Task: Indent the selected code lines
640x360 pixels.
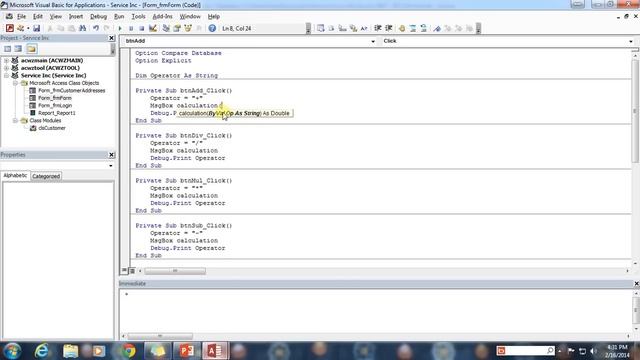Action: pyautogui.click(x=378, y=28)
